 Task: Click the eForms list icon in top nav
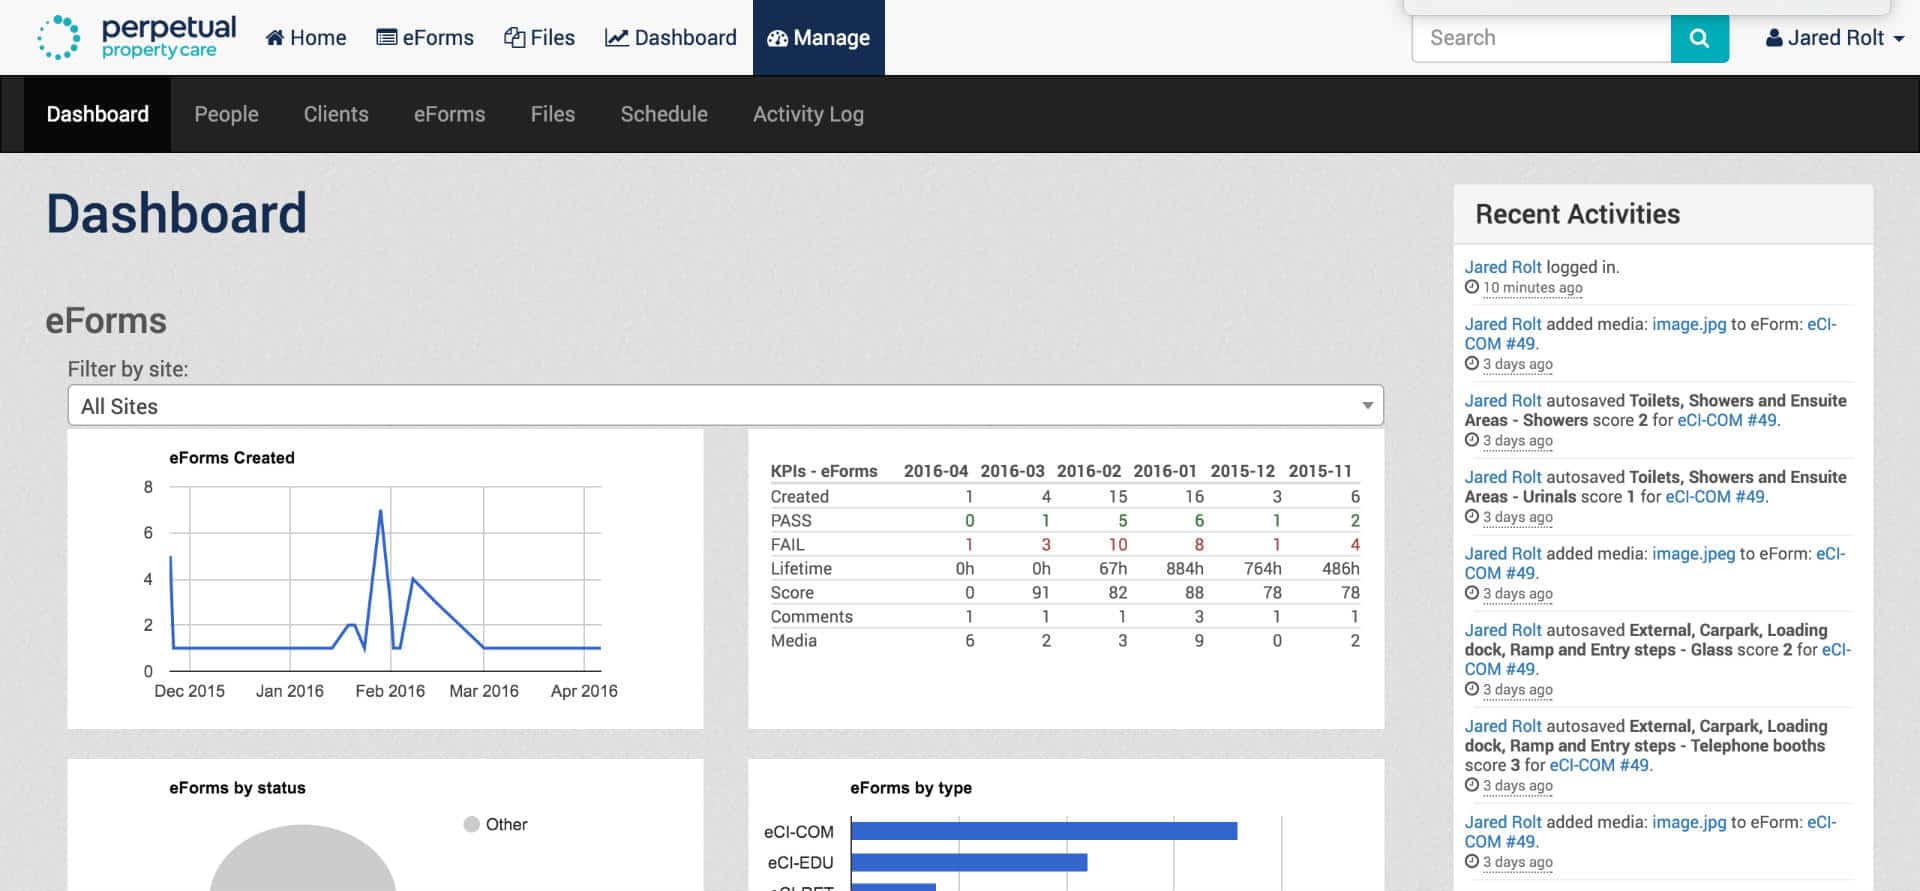click(387, 38)
